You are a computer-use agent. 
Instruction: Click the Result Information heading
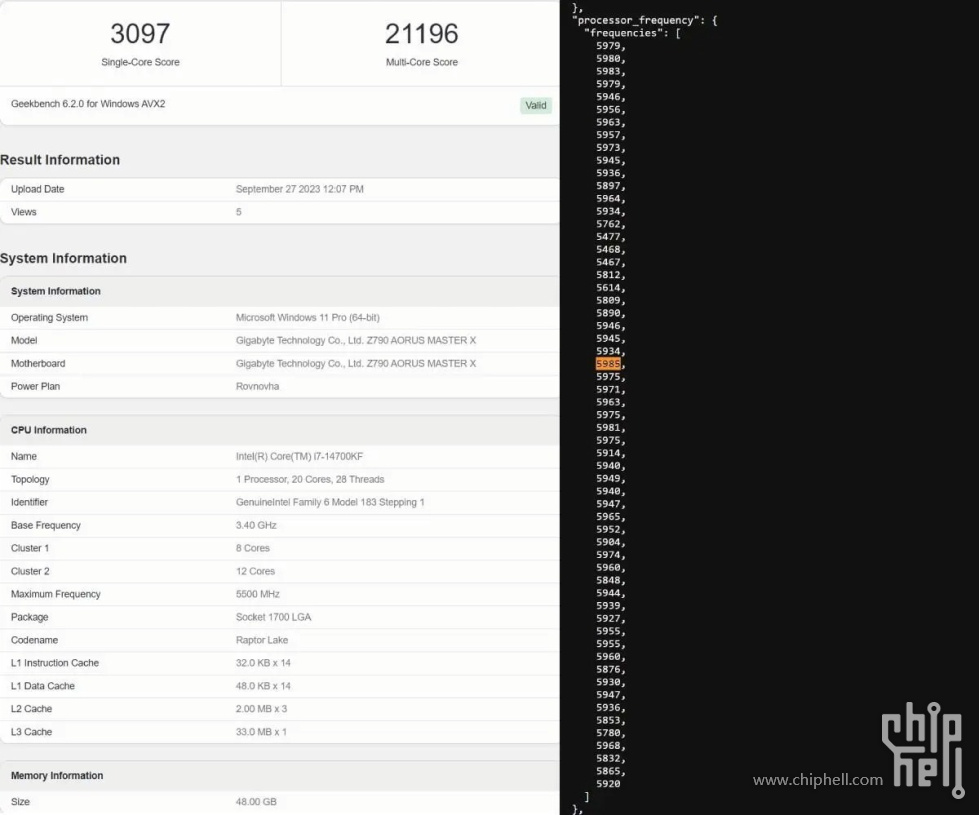60,160
